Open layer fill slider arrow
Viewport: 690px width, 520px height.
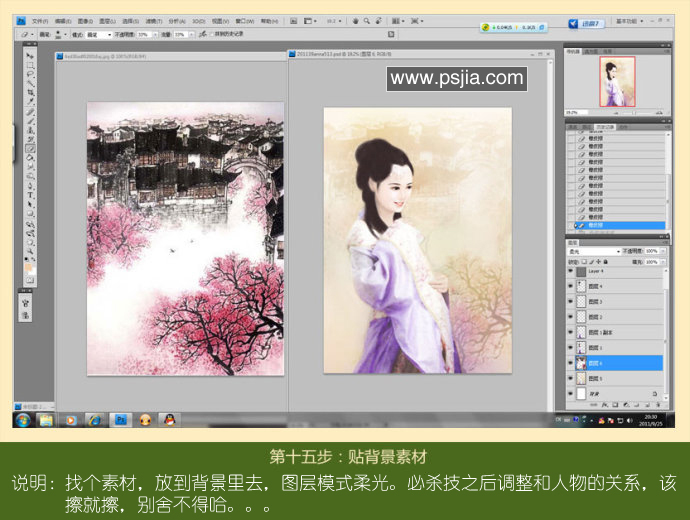[663, 262]
